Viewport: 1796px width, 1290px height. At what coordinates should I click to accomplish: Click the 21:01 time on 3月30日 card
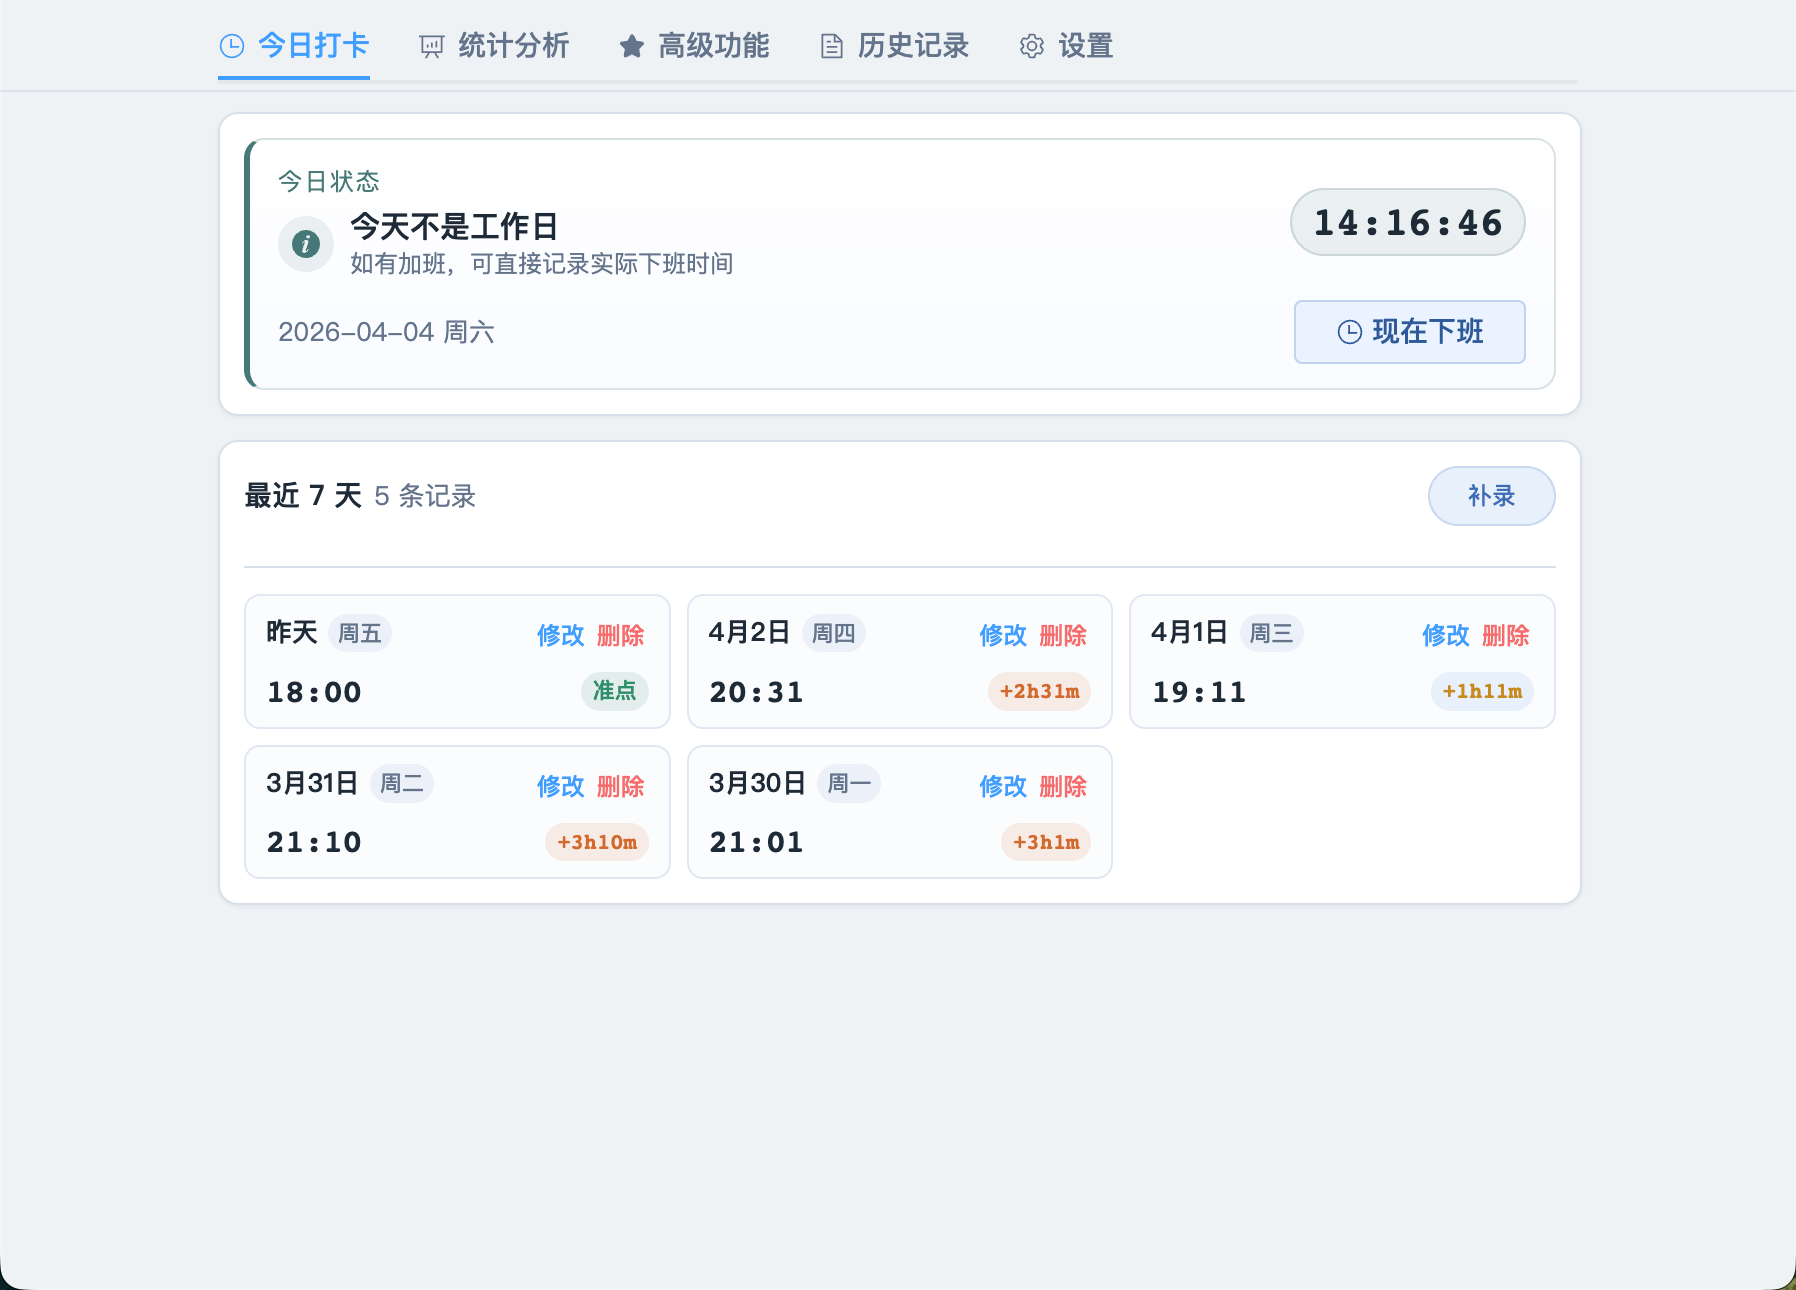tap(756, 842)
